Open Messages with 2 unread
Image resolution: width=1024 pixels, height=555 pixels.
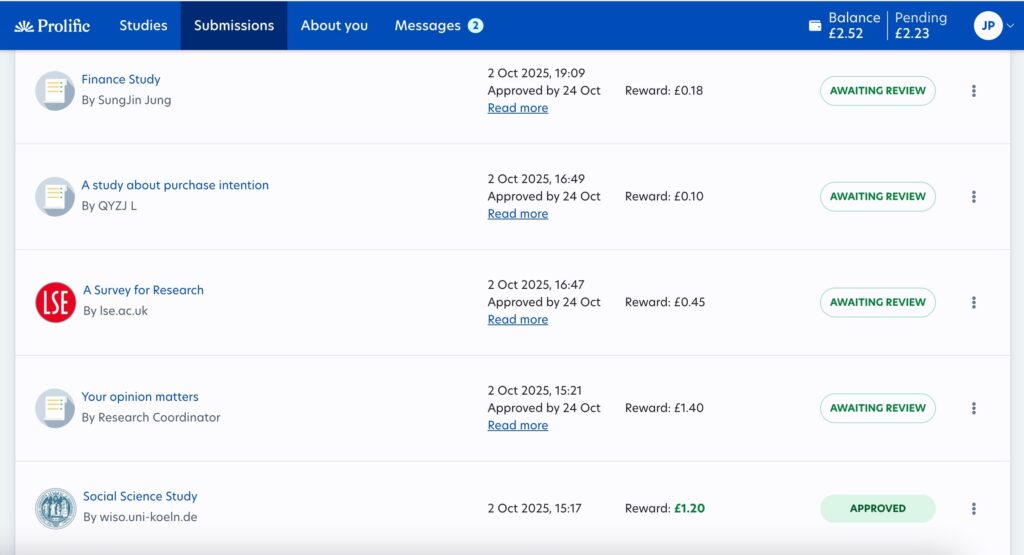point(438,26)
